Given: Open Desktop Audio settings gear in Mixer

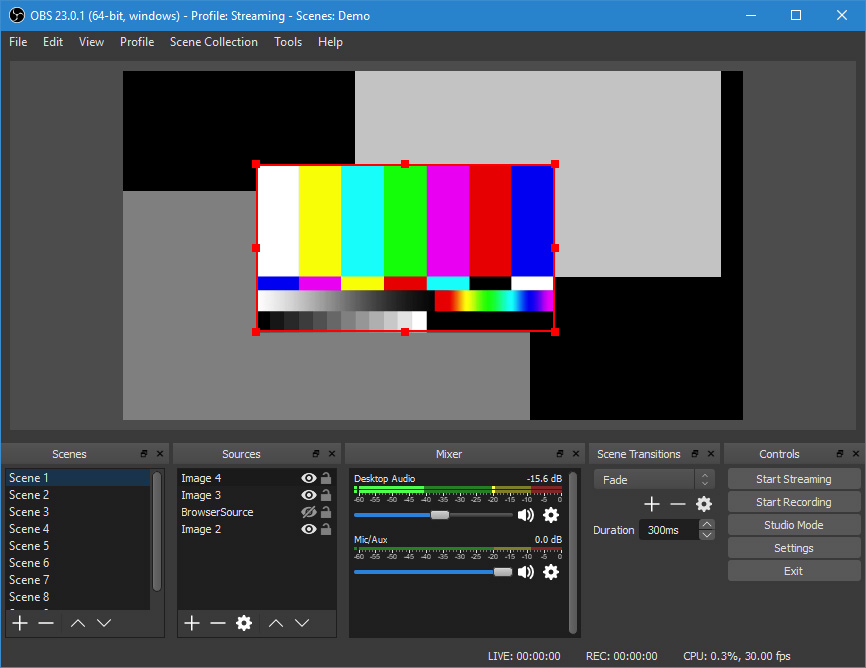Looking at the screenshot, I should coord(551,515).
